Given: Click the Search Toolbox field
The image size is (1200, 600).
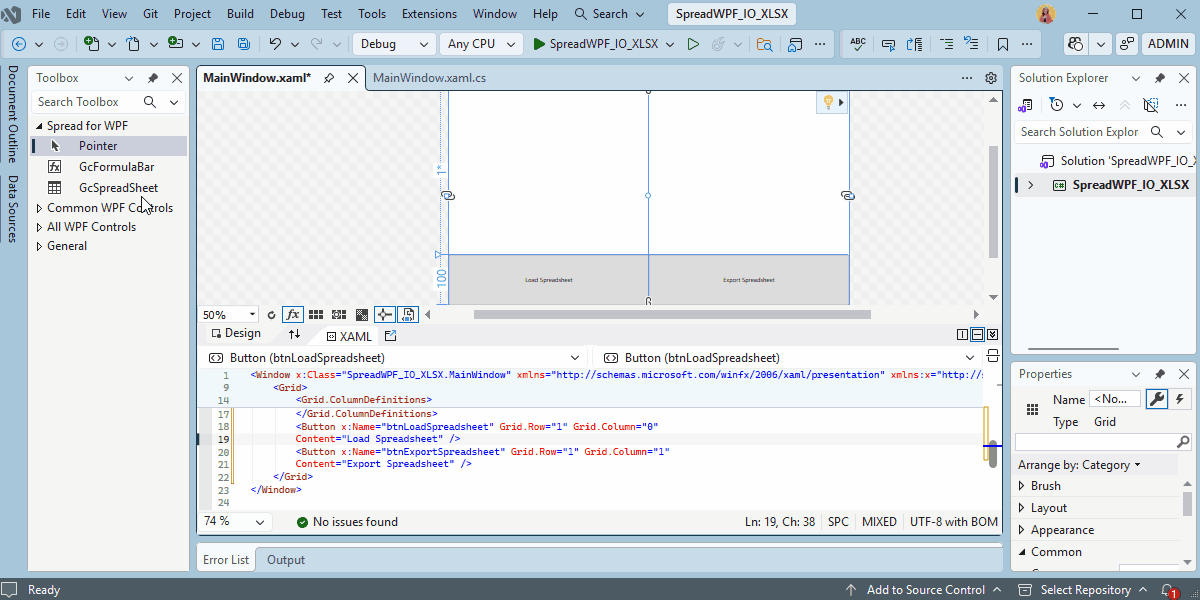Looking at the screenshot, I should [108, 102].
